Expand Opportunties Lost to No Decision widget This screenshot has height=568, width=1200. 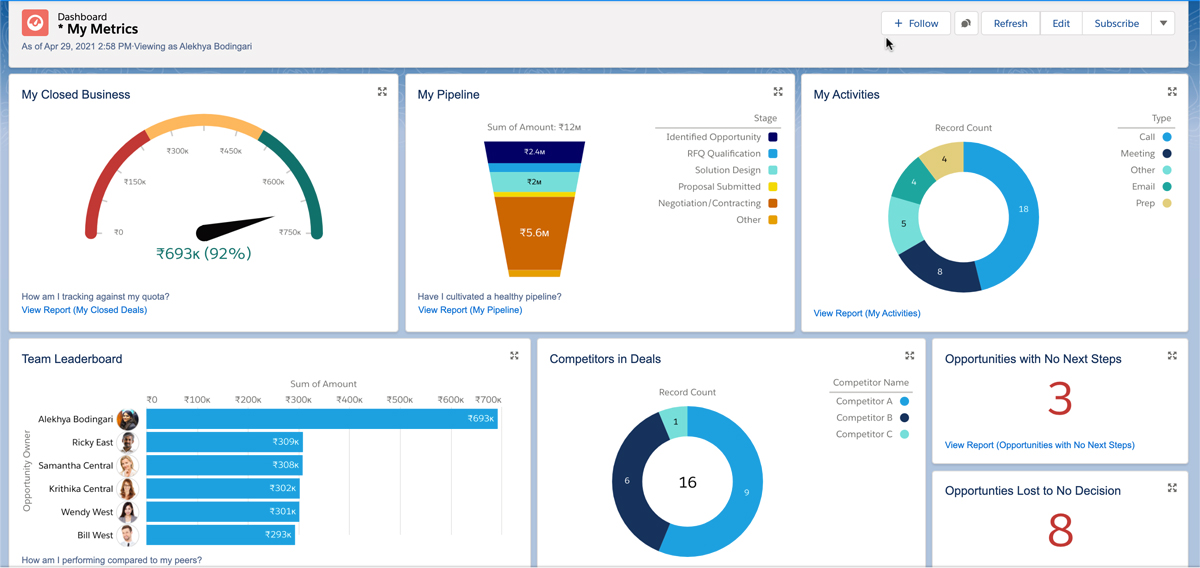(1173, 488)
